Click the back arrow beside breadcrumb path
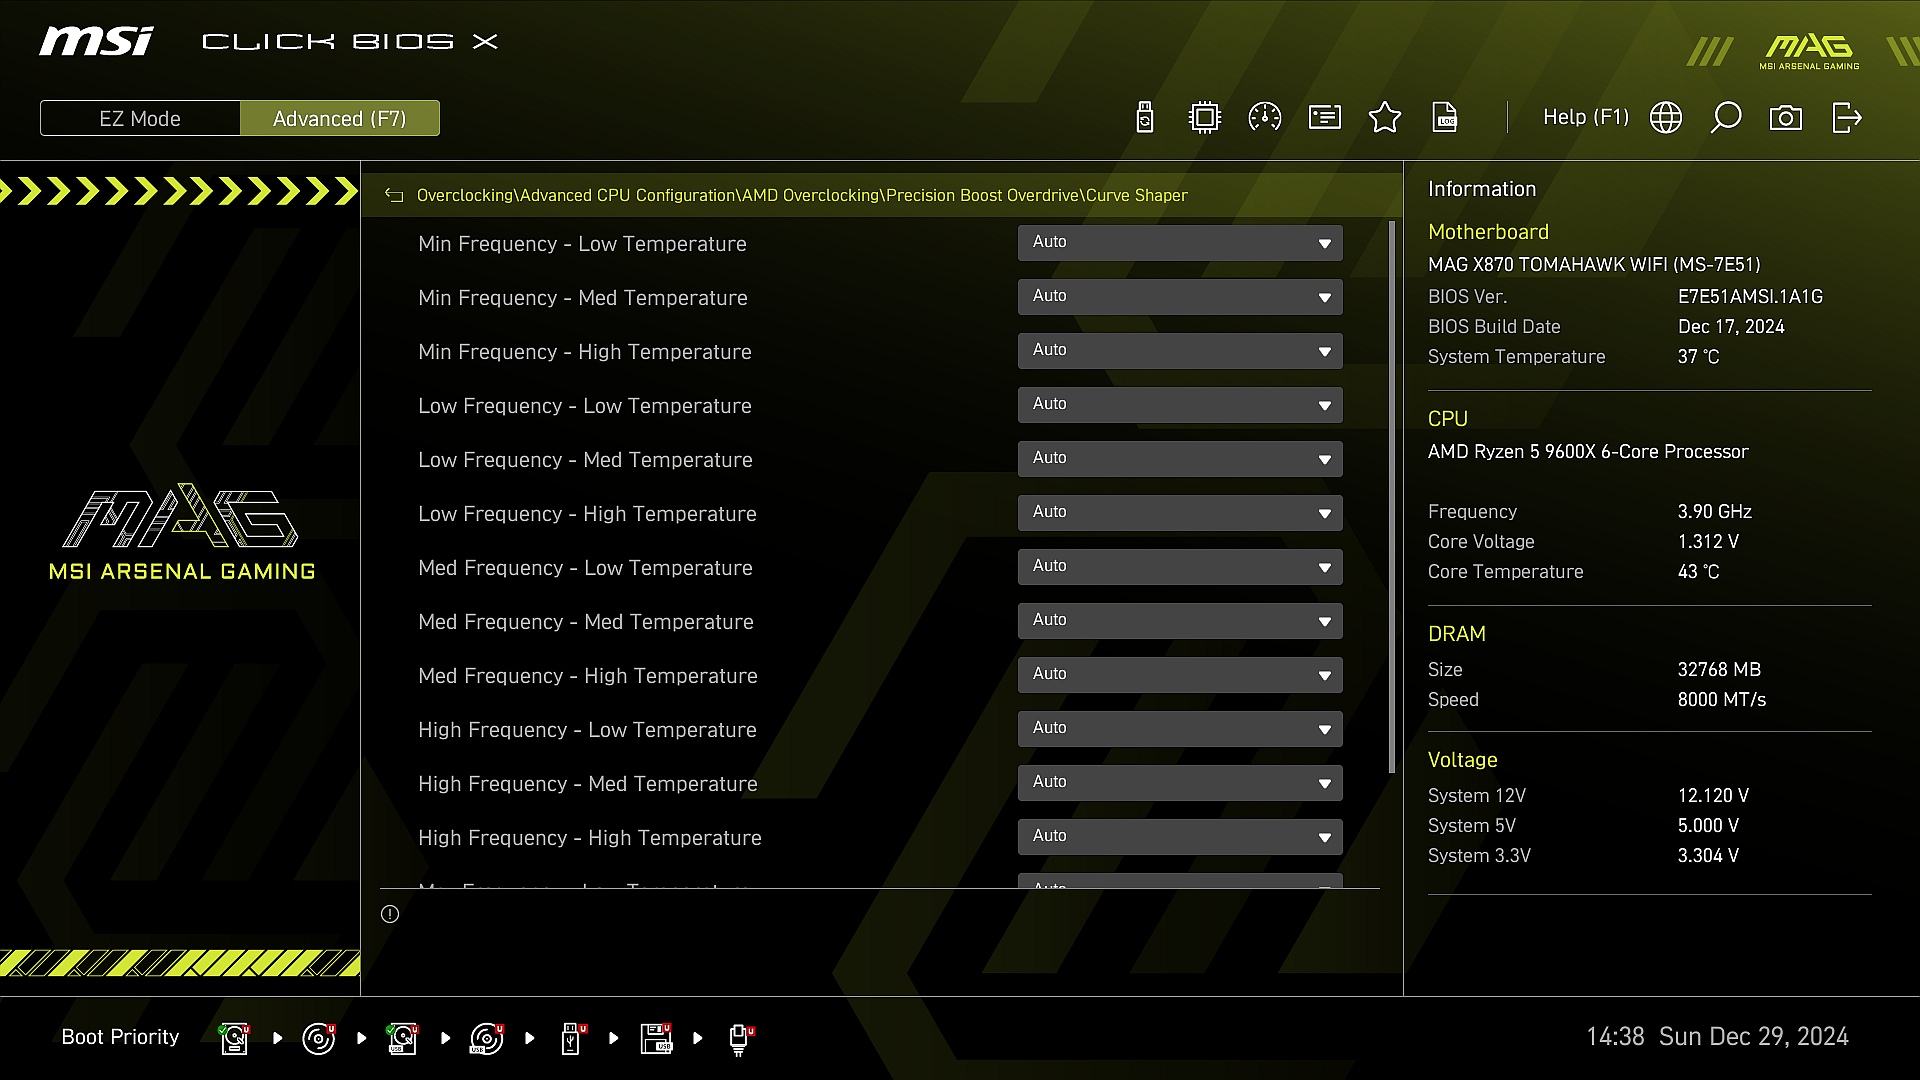The image size is (1920, 1080). coord(394,196)
